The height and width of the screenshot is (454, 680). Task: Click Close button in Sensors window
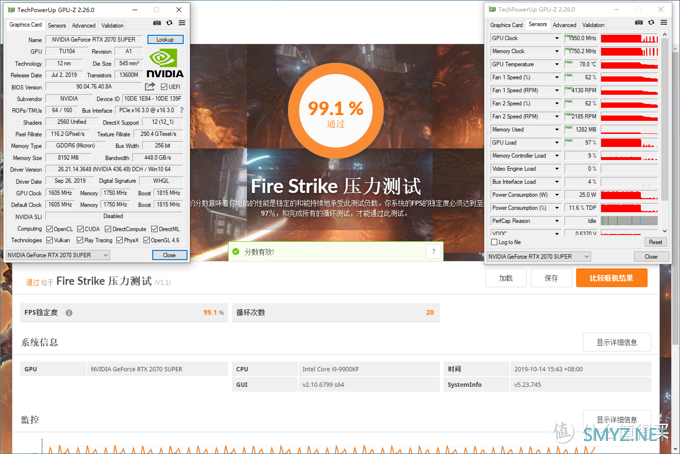pos(651,256)
